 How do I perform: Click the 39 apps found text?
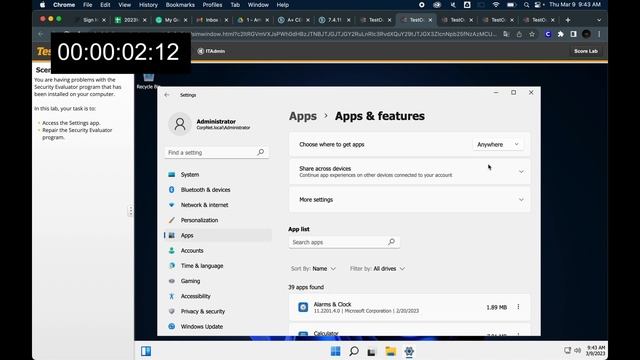[x=306, y=287]
